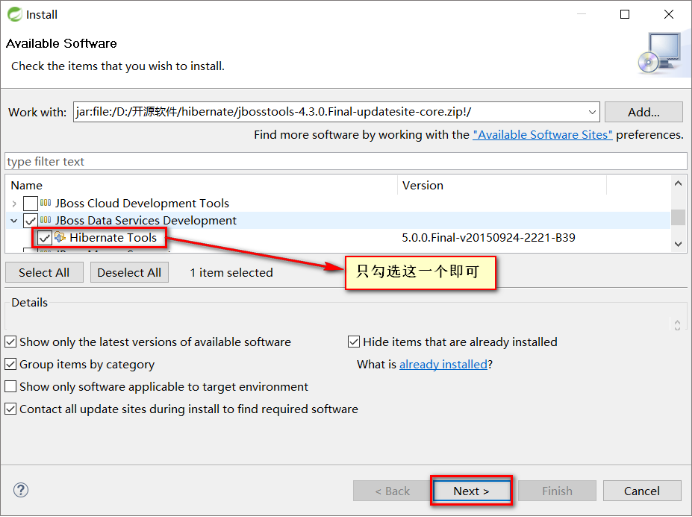The image size is (692, 517).
Task: Click the Select All button
Action: click(44, 272)
